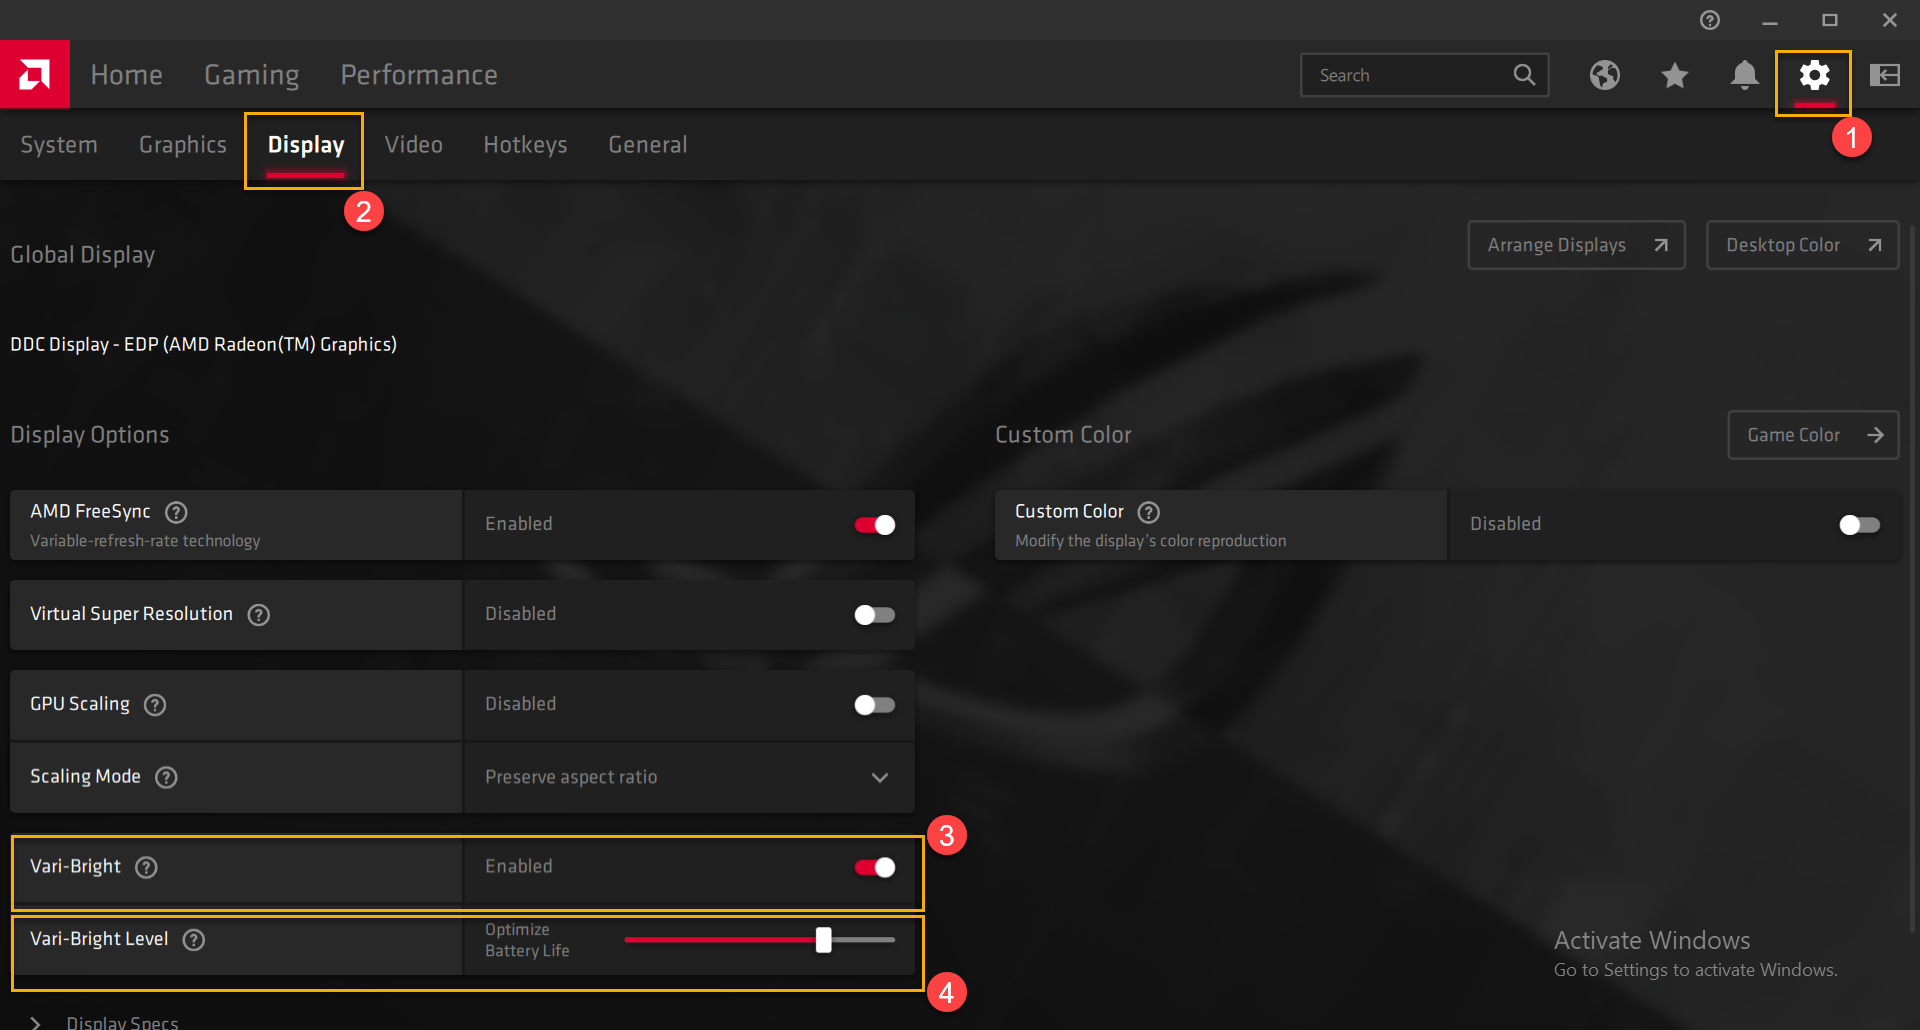Open the web browser globe icon
The height and width of the screenshot is (1030, 1920).
click(1604, 75)
